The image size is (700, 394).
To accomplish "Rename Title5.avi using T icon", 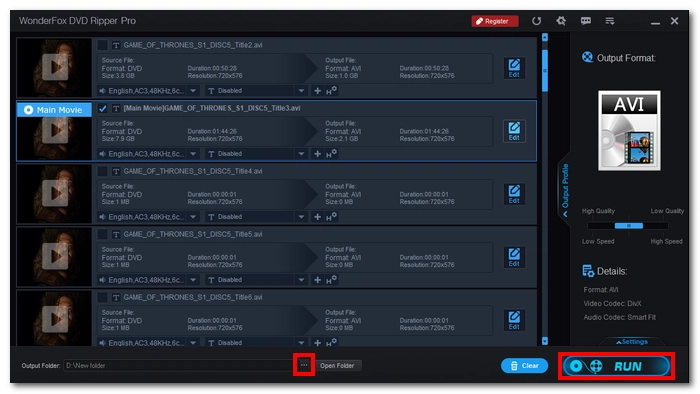I will (116, 234).
